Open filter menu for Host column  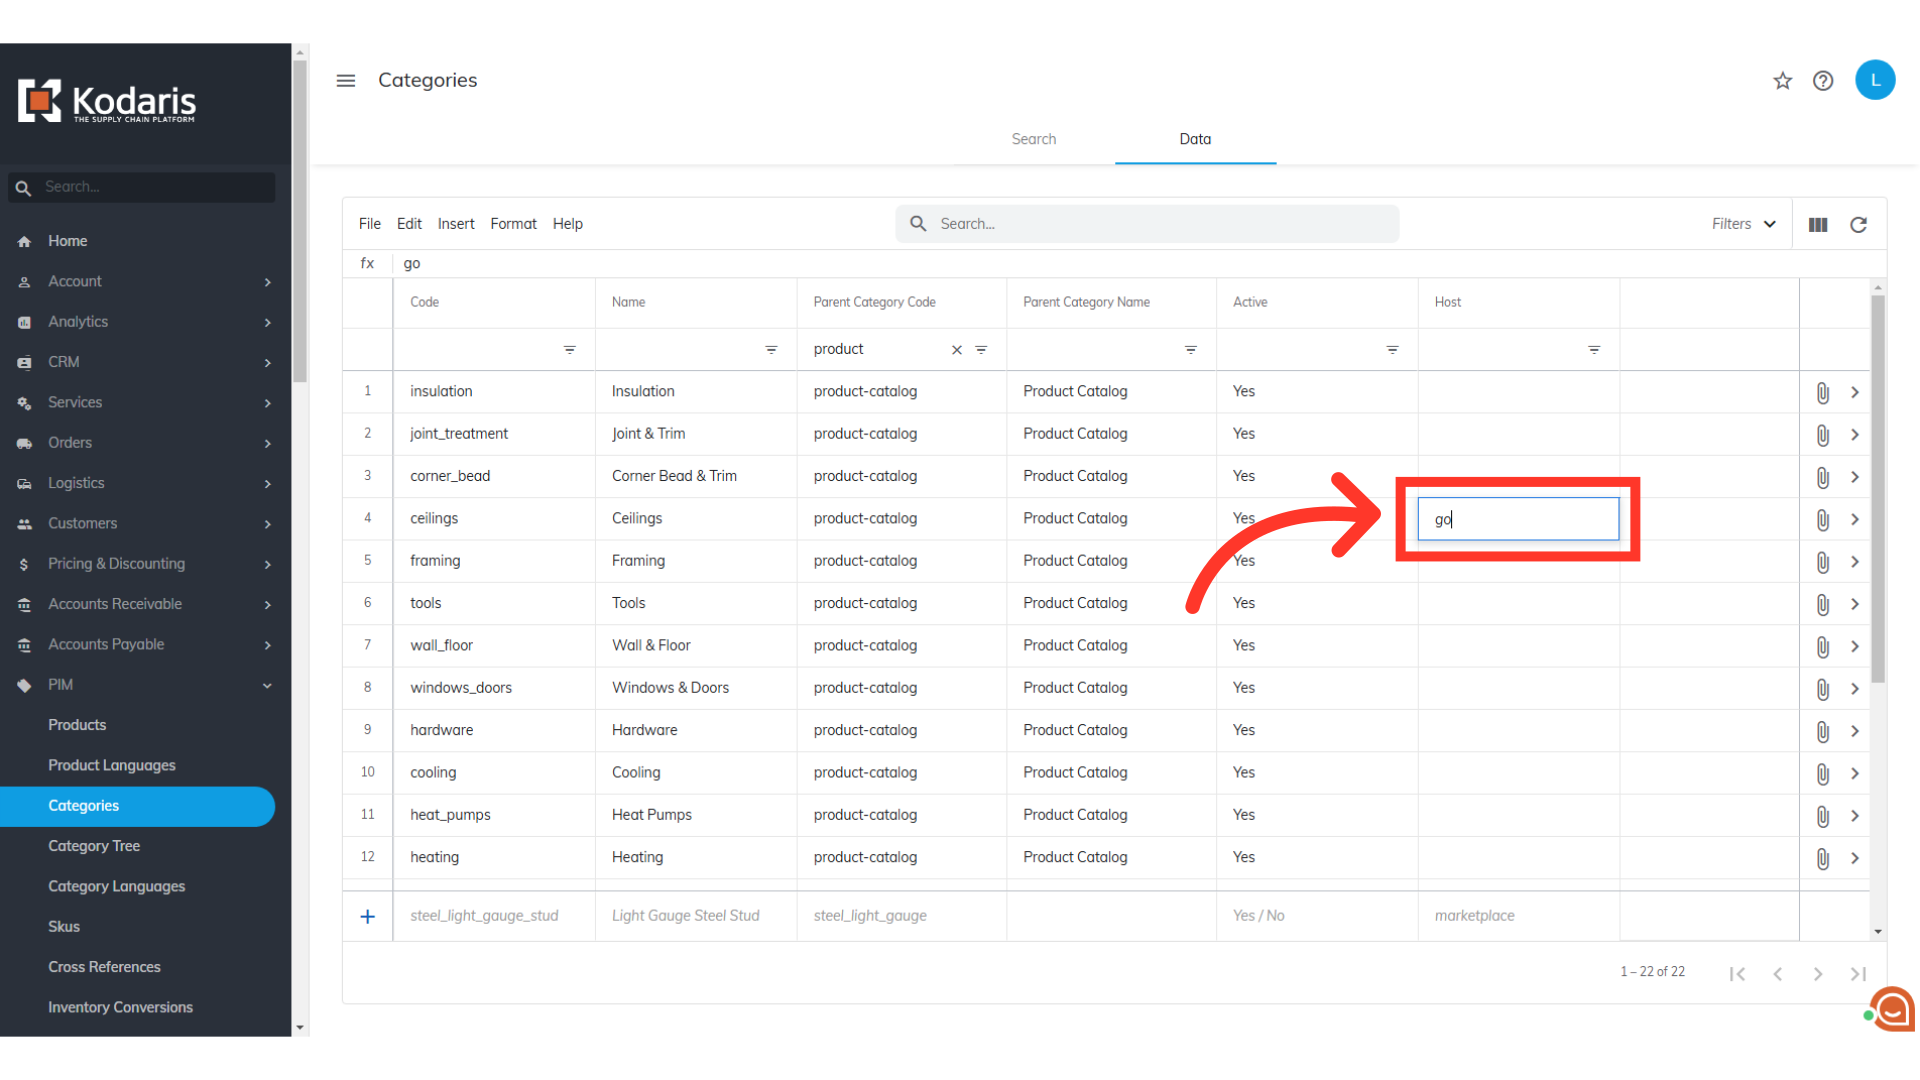[x=1594, y=350]
